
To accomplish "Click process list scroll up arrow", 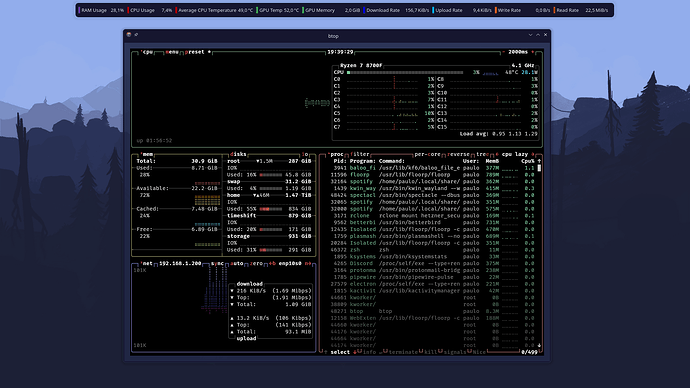I will 539,161.
